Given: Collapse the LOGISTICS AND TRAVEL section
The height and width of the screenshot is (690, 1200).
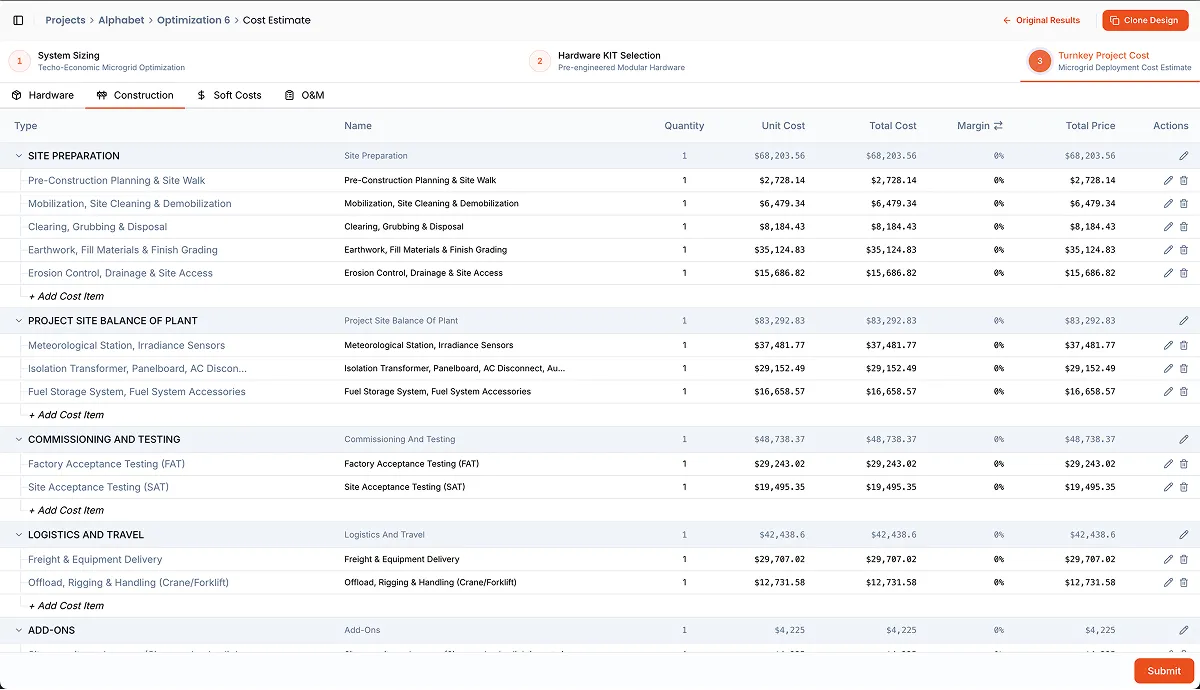Looking at the screenshot, I should [x=18, y=535].
